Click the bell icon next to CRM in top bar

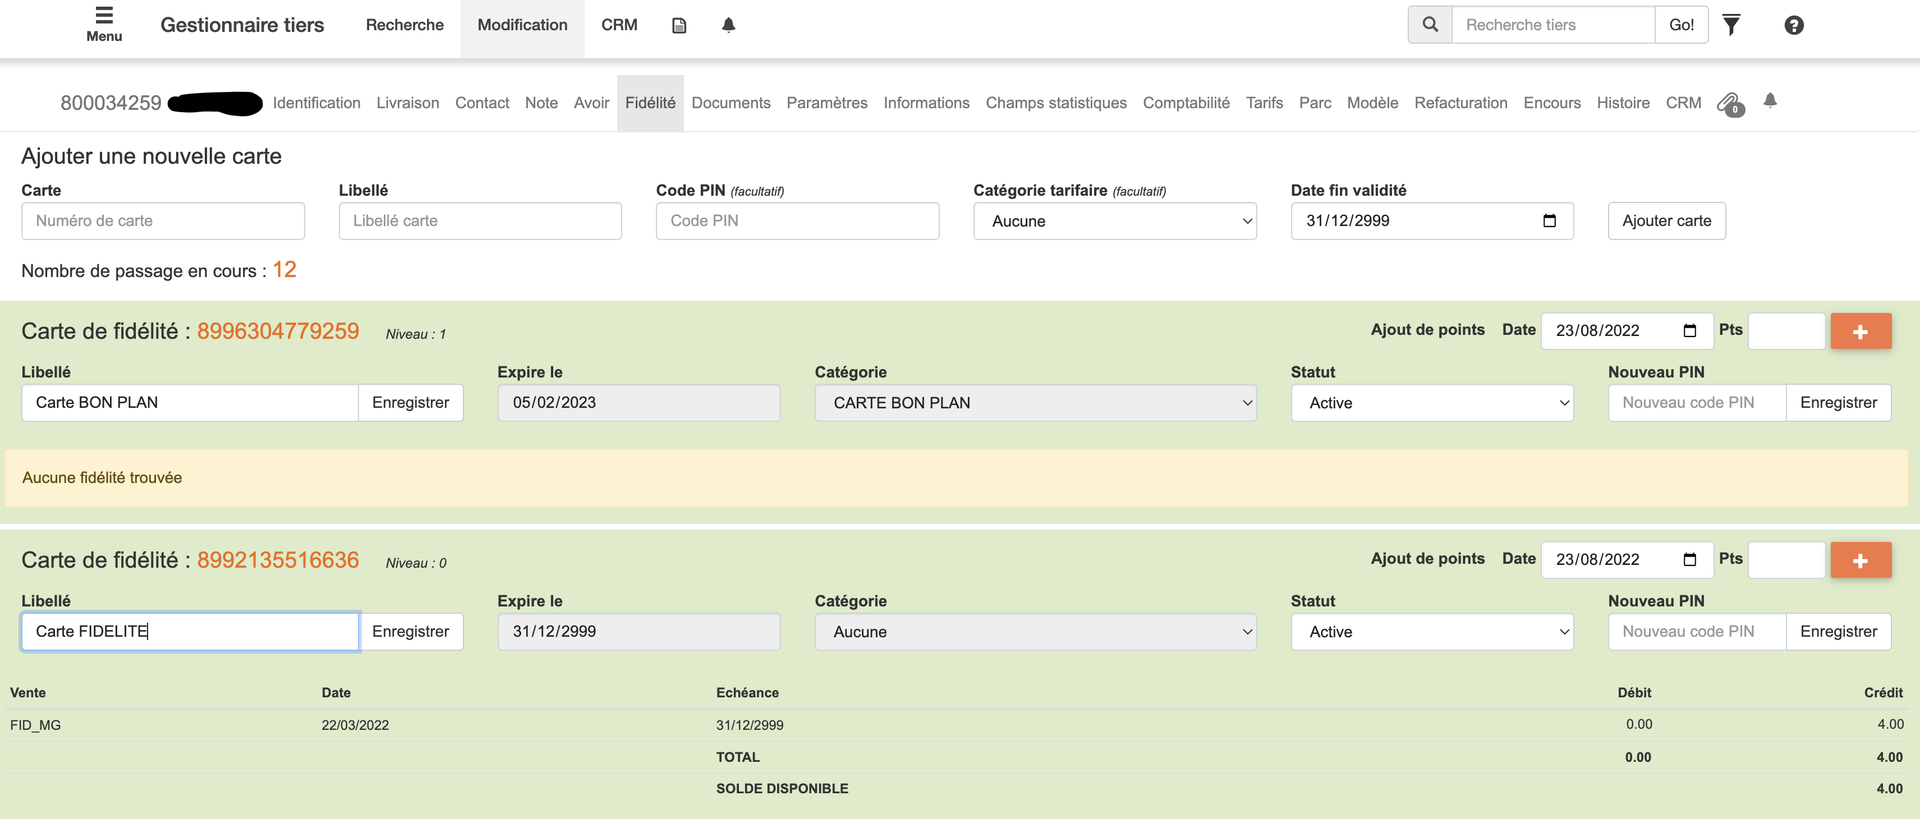click(729, 25)
